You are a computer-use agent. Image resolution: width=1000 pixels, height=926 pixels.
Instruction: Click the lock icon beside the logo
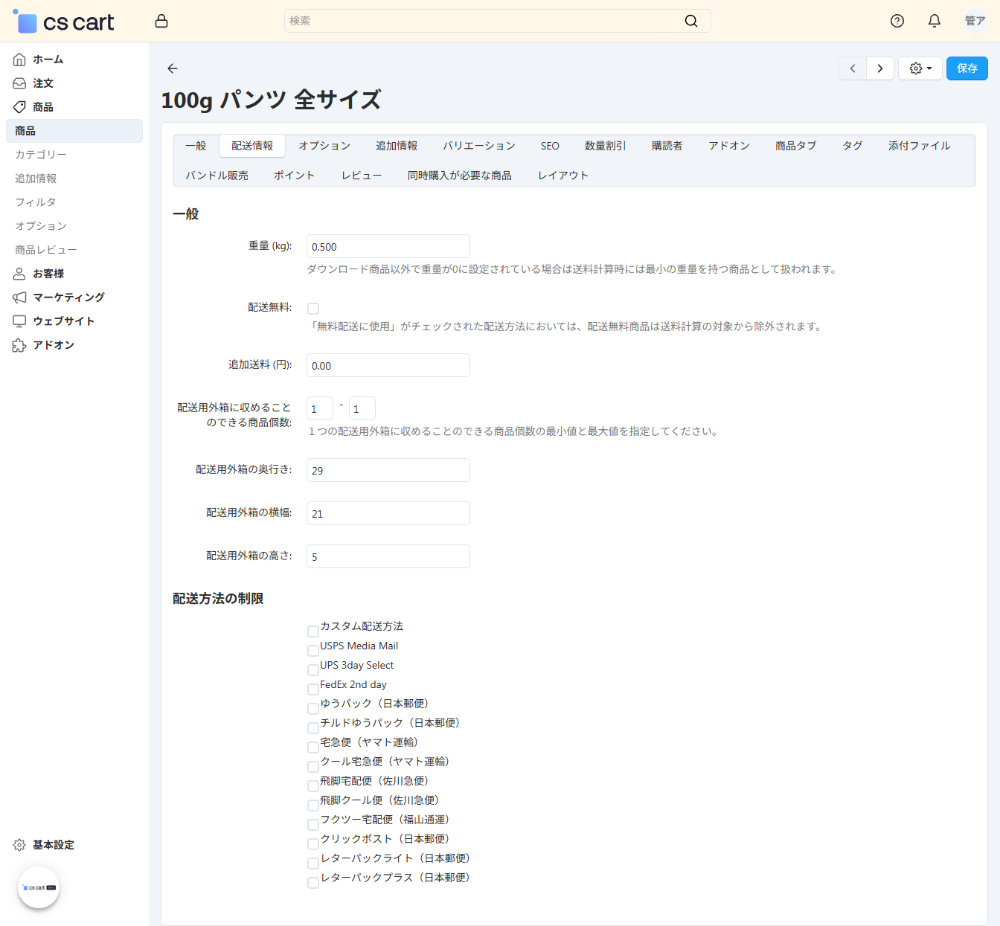161,21
